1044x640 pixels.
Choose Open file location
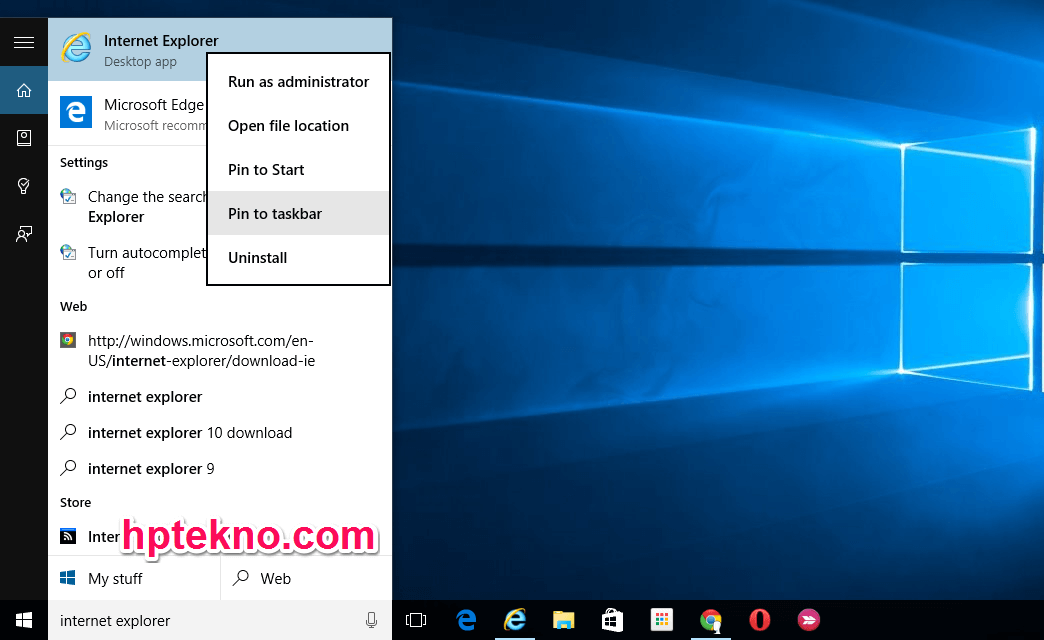[x=298, y=126]
